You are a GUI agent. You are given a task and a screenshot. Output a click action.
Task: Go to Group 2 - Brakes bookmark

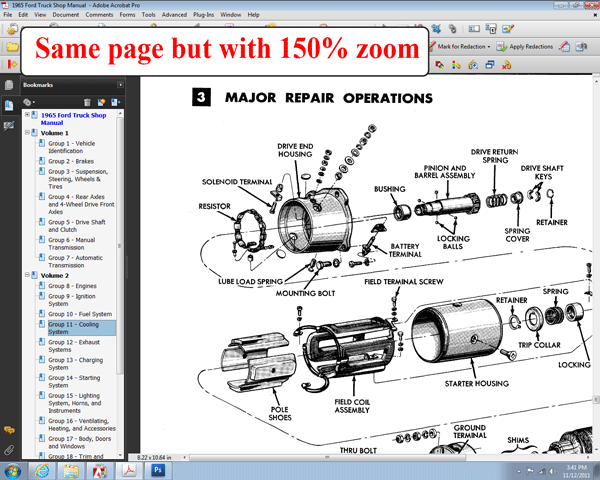coord(71,161)
